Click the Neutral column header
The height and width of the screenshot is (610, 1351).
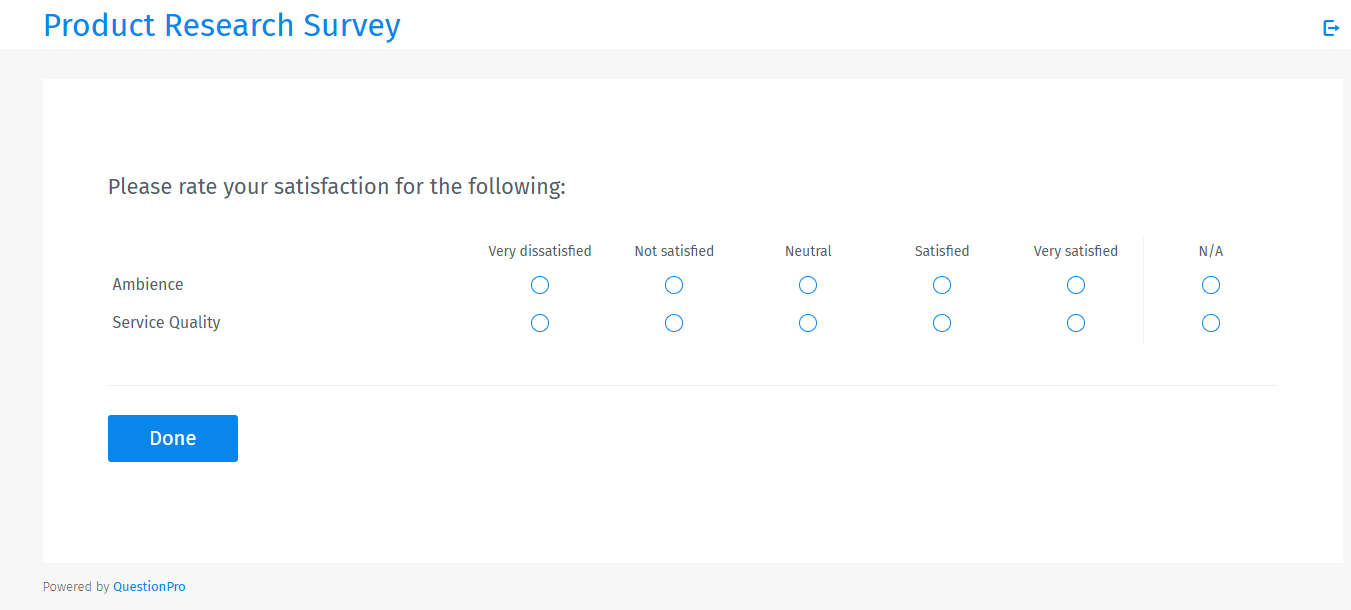(x=808, y=251)
